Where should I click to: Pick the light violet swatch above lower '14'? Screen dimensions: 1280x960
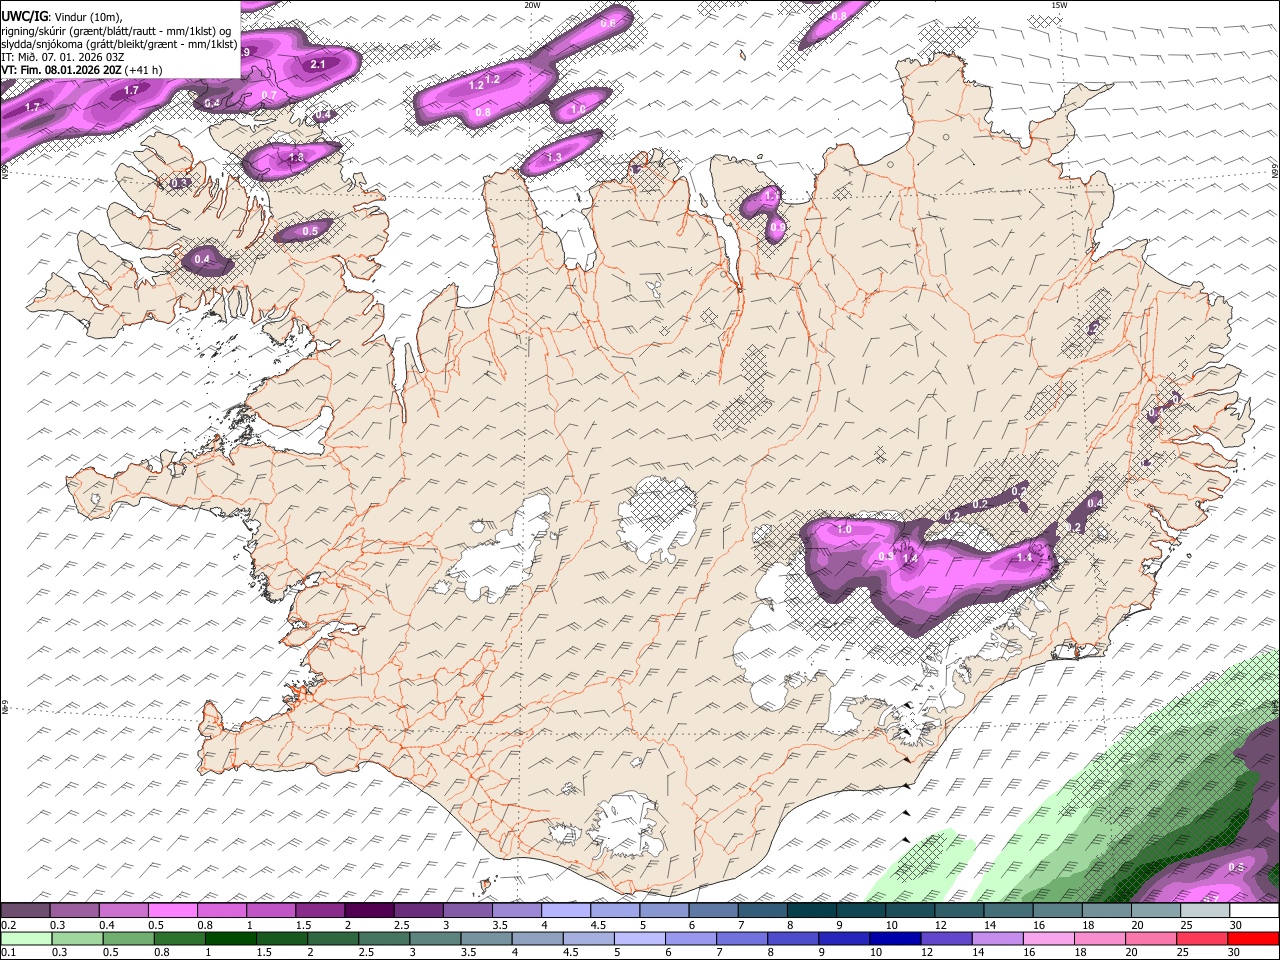point(998,938)
